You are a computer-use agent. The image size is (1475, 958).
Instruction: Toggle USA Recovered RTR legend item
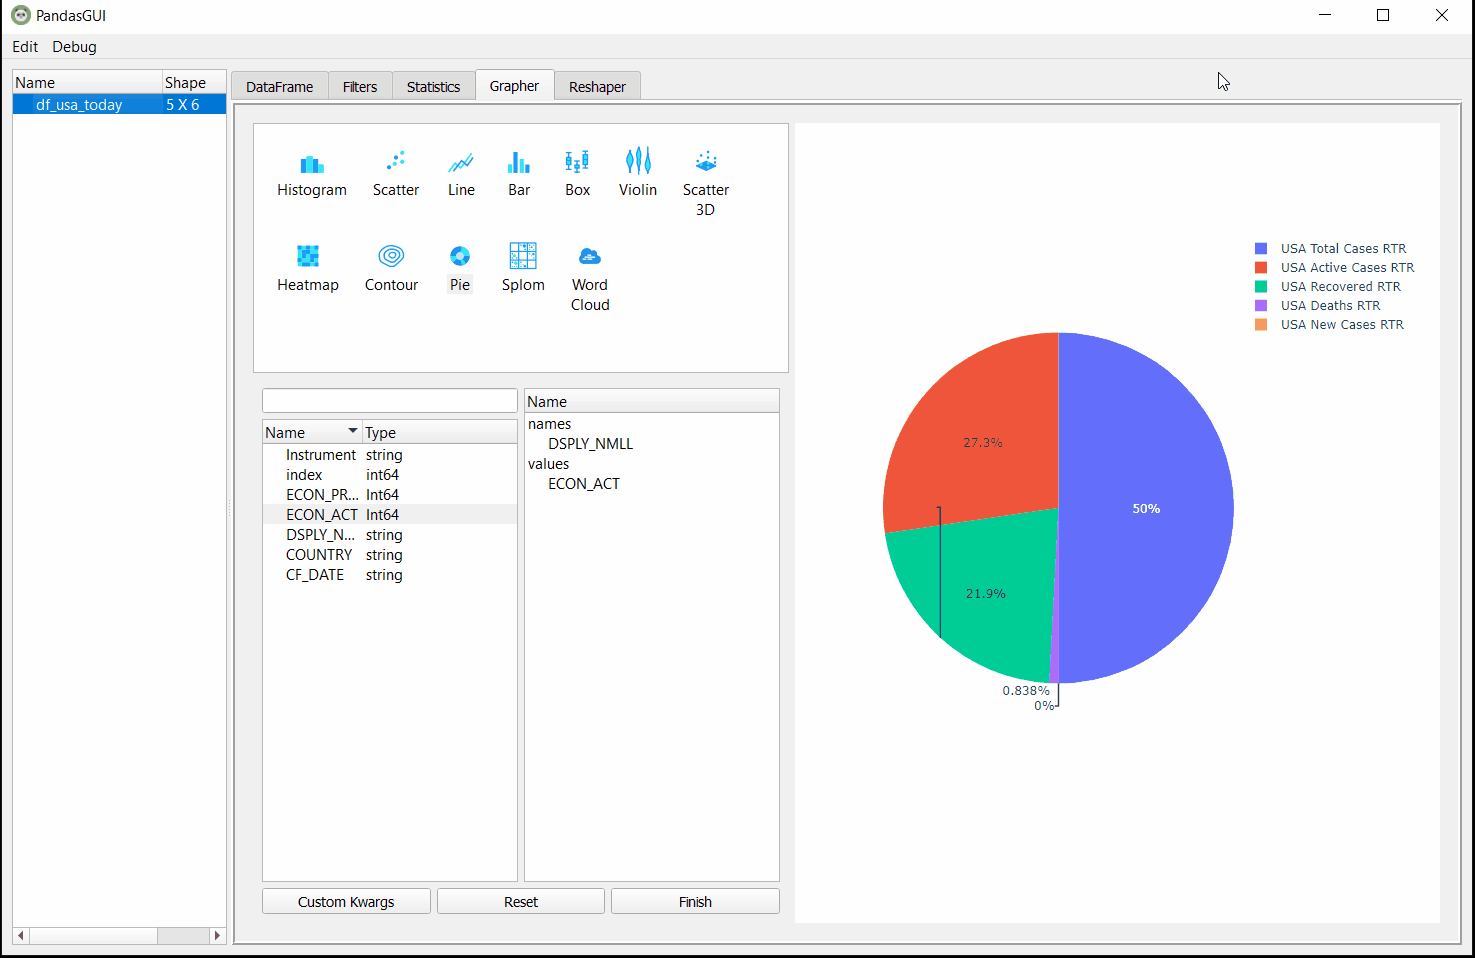pyautogui.click(x=1340, y=287)
